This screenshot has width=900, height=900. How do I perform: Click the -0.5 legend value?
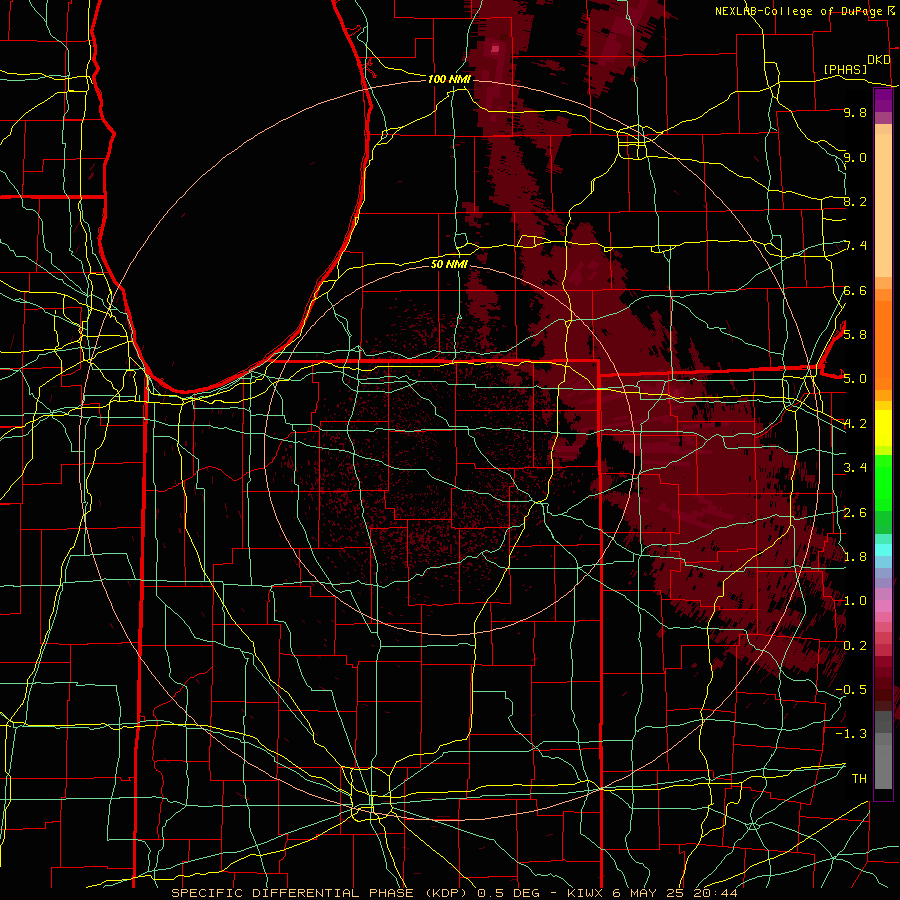click(x=851, y=690)
